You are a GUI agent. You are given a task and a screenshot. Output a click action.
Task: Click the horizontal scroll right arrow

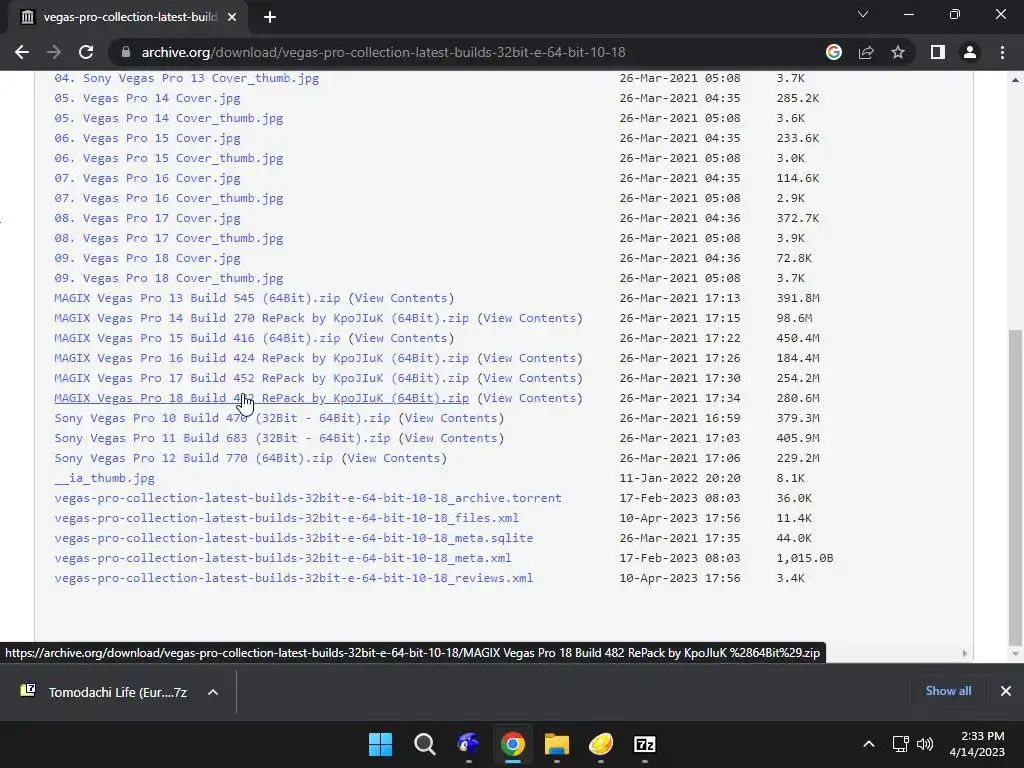(965, 653)
